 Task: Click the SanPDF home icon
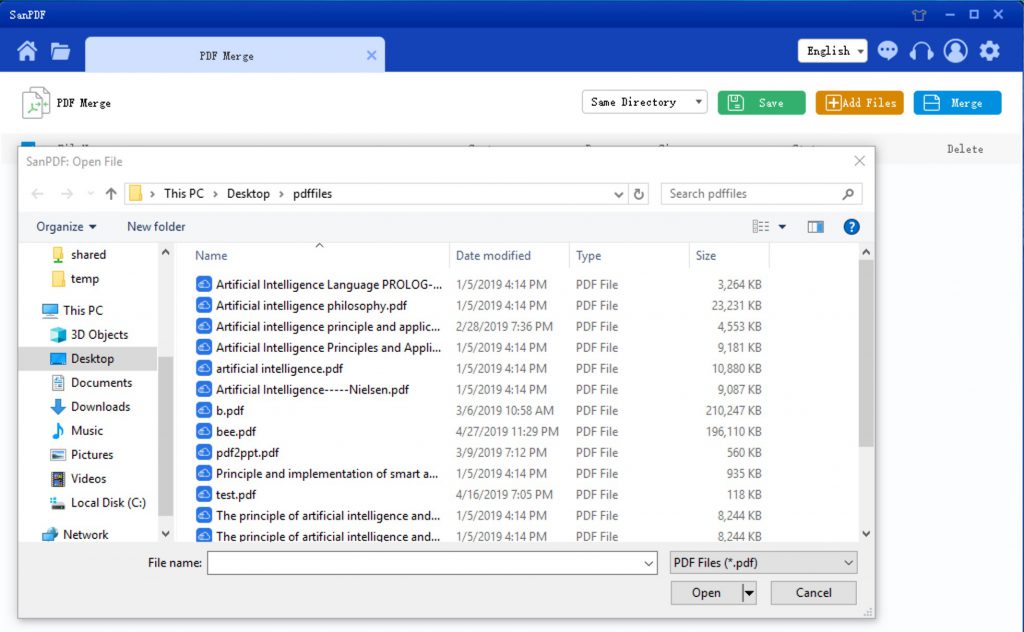27,51
